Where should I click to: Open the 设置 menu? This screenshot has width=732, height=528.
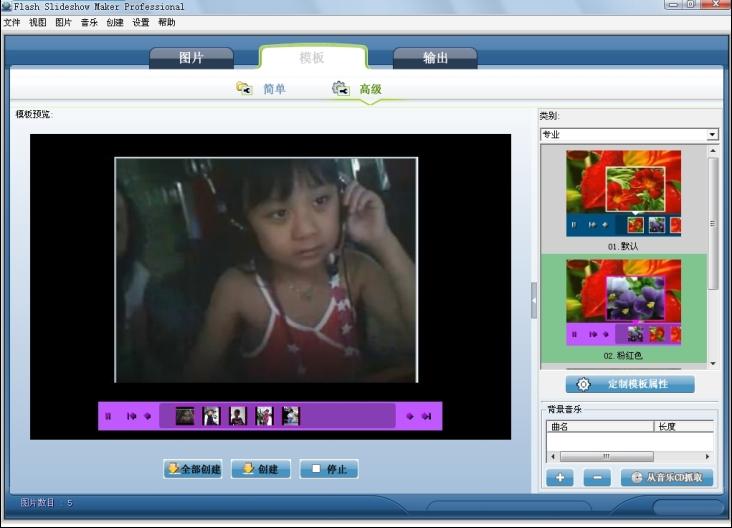click(x=141, y=22)
